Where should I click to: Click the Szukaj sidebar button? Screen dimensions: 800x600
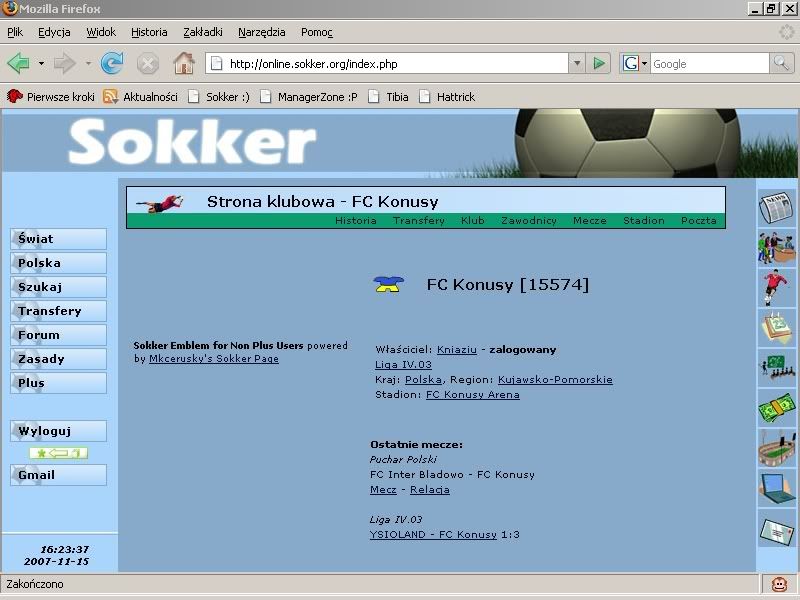point(58,287)
